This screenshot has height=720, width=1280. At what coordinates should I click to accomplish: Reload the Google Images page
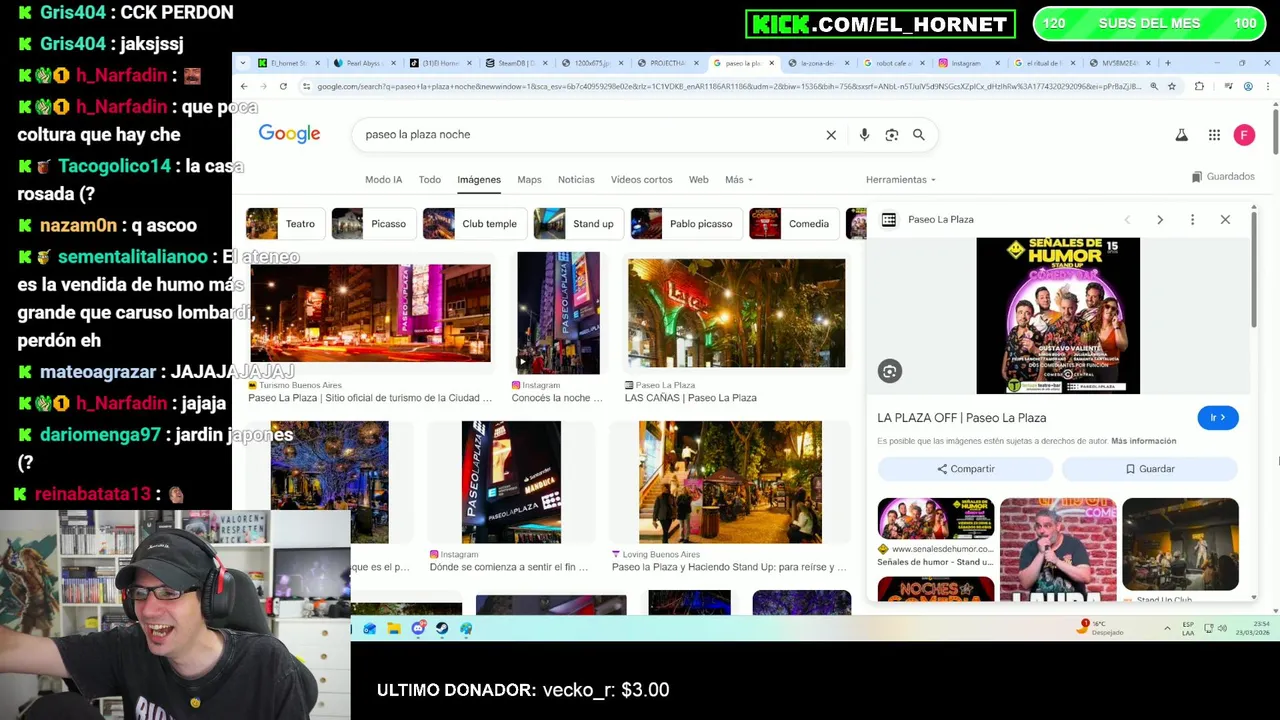283,86
